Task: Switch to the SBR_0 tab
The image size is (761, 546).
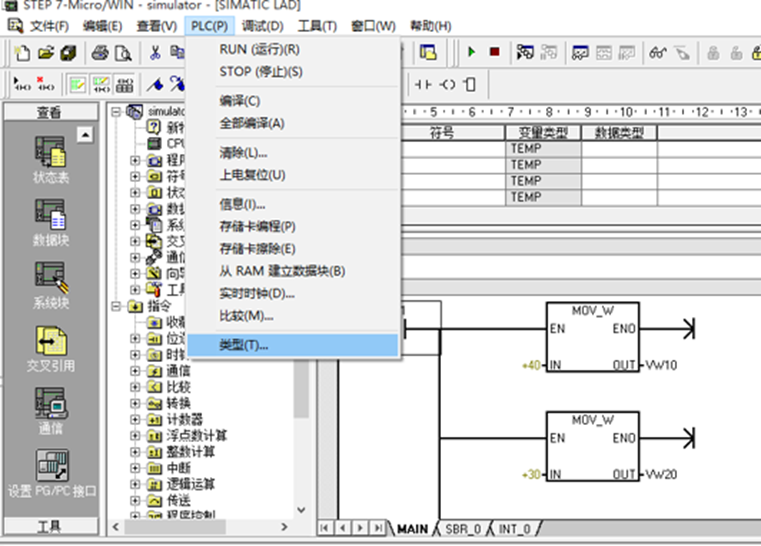Action: pyautogui.click(x=463, y=529)
